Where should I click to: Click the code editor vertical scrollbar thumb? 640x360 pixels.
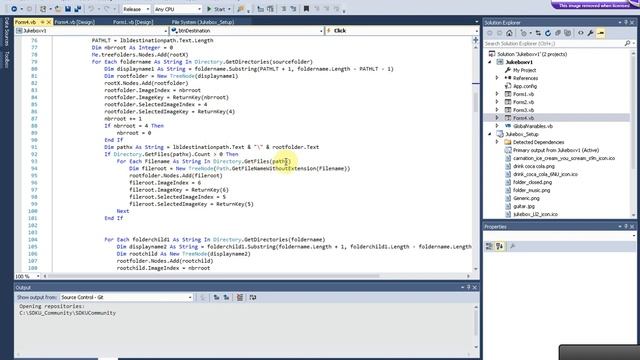tap(476, 101)
